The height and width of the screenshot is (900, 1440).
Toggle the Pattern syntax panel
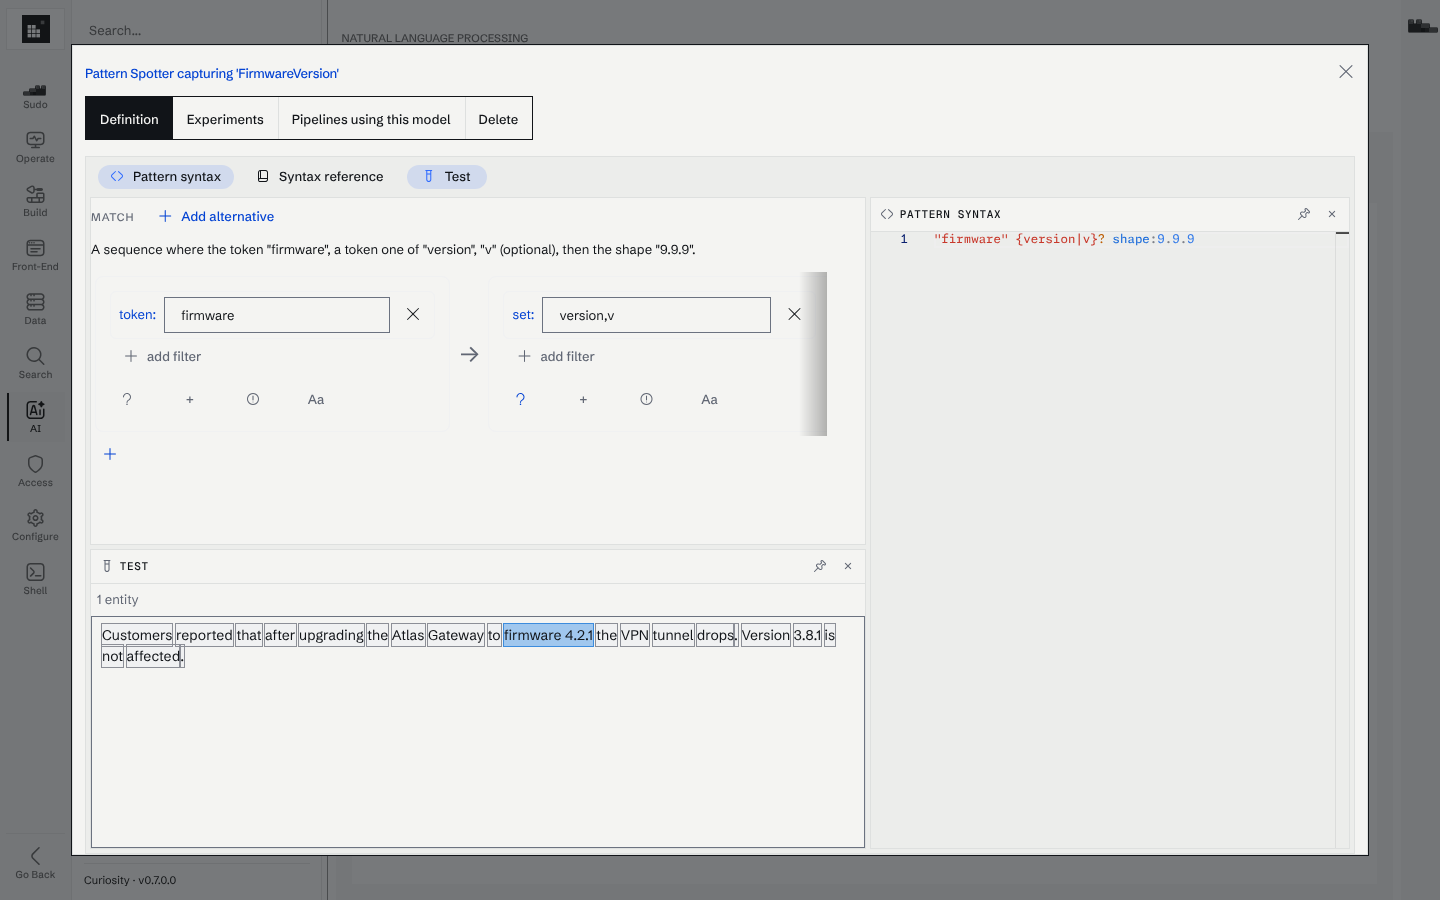tap(166, 176)
